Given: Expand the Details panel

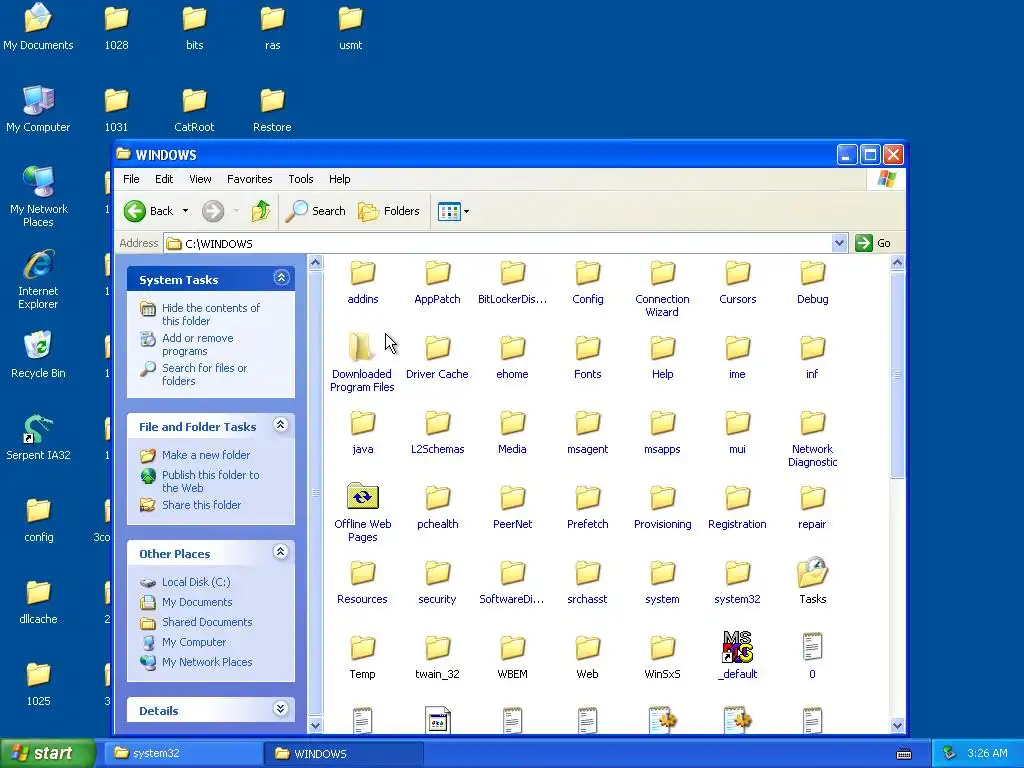Looking at the screenshot, I should [x=281, y=709].
